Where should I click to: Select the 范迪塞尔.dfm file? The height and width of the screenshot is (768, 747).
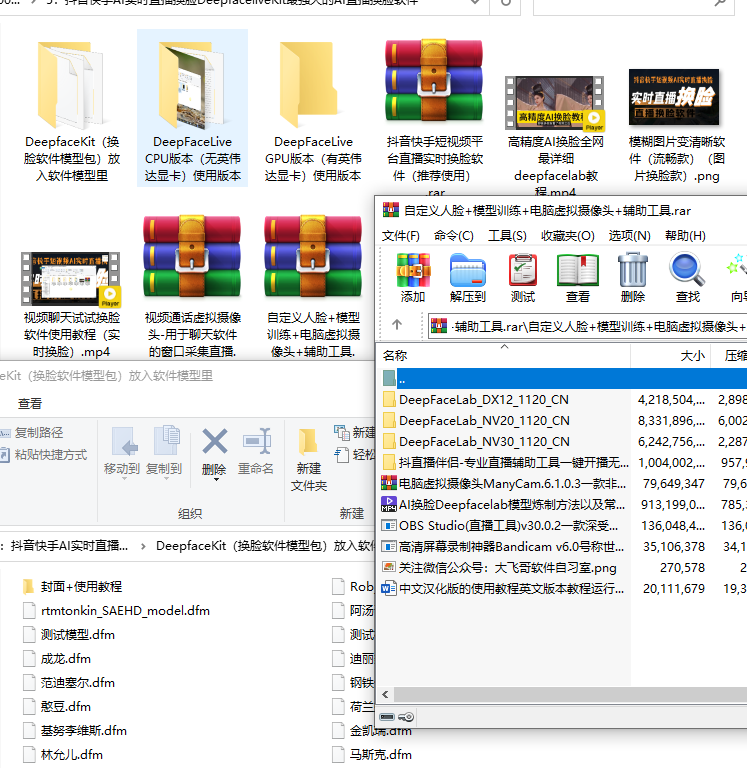69,683
